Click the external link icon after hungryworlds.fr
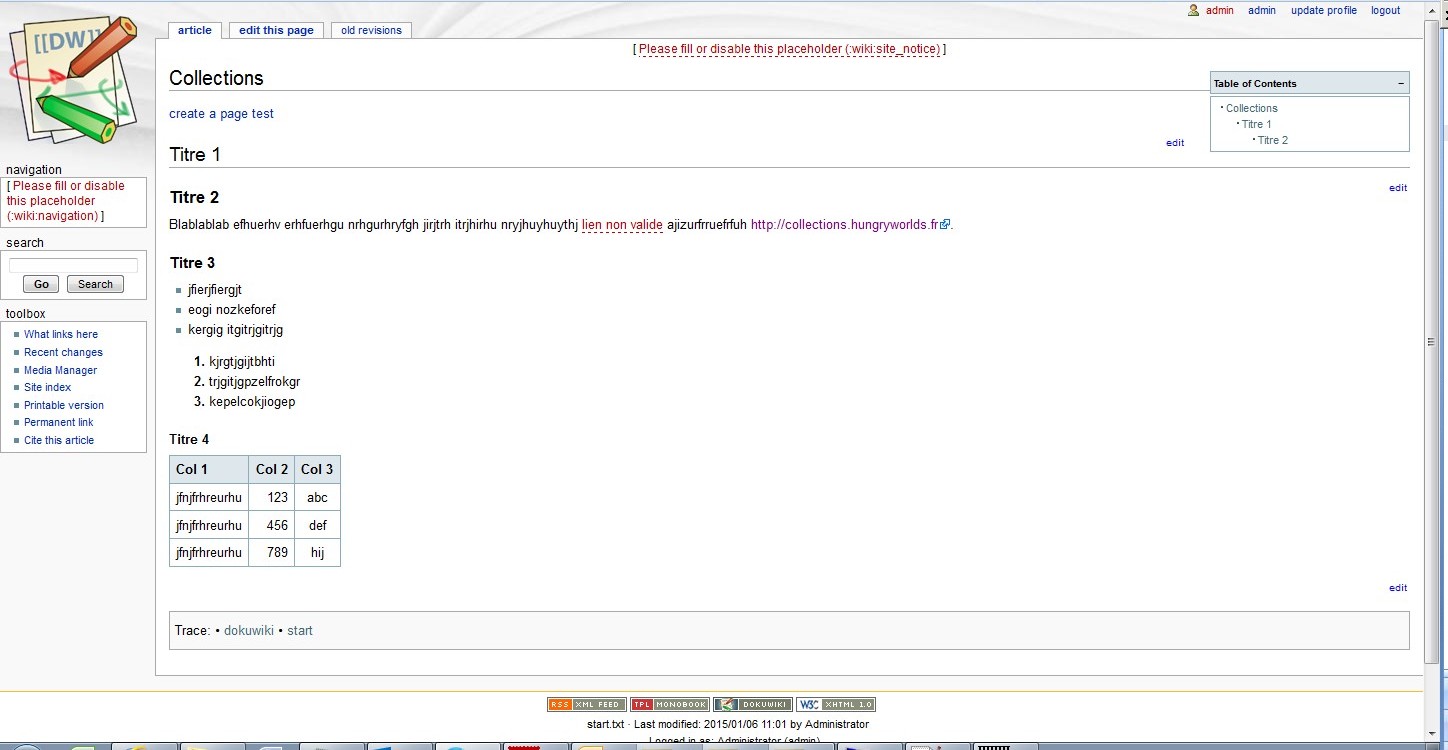This screenshot has height=750, width=1448. [x=945, y=225]
